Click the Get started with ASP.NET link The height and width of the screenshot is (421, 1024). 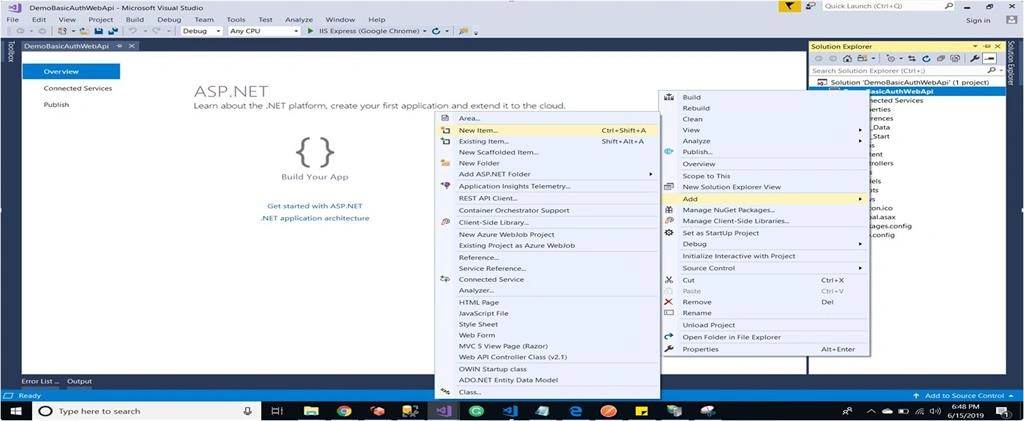click(x=315, y=206)
